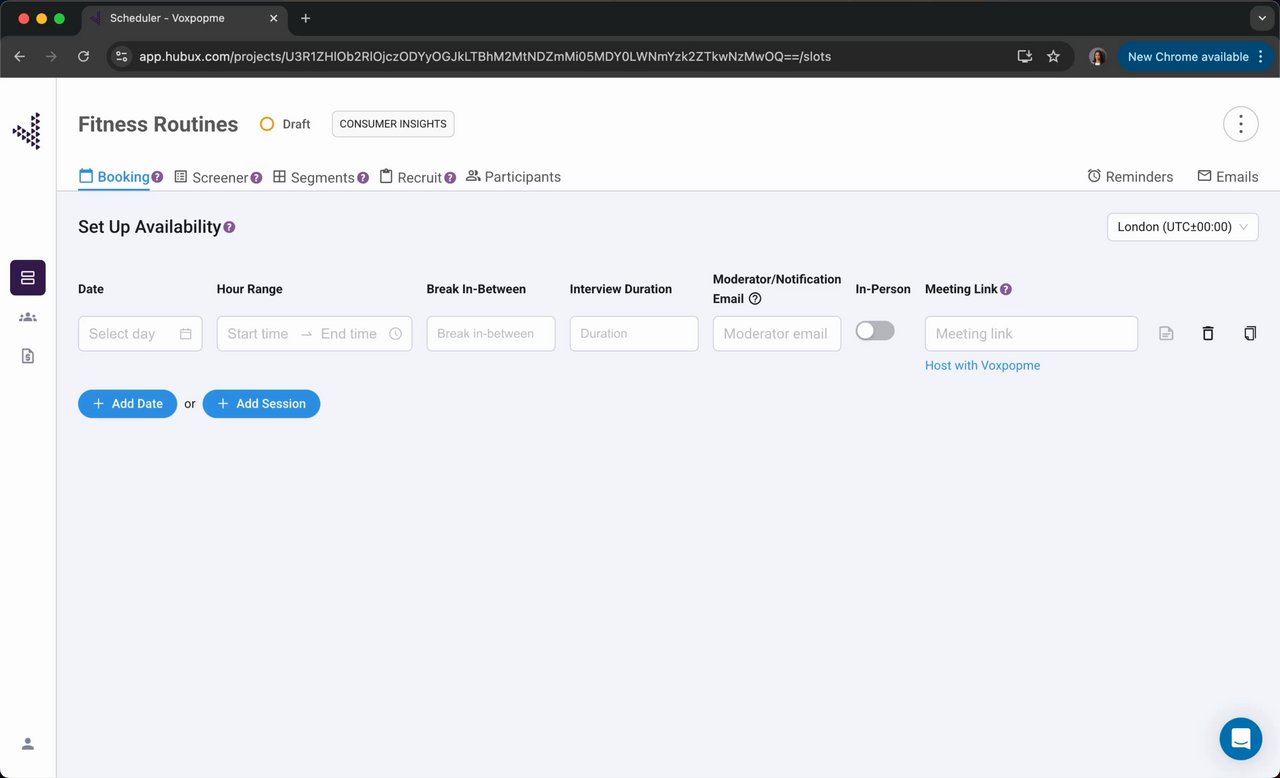Open the chat support bubble

pos(1240,739)
